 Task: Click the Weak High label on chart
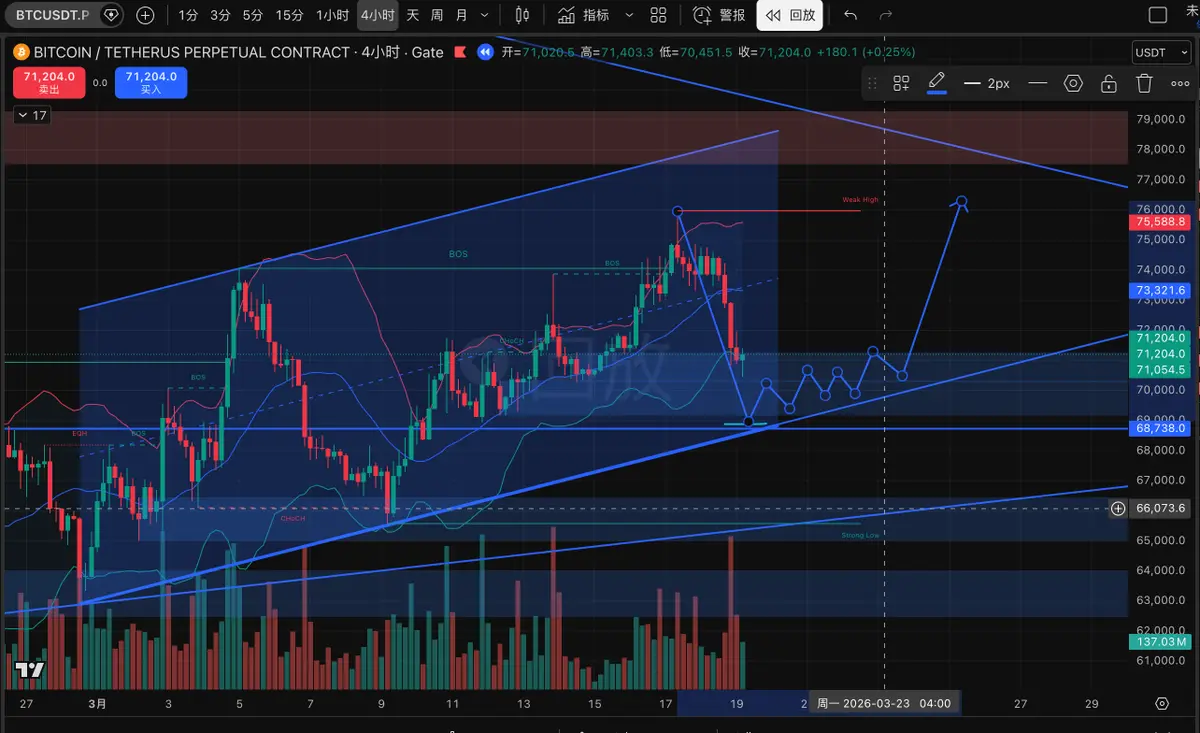point(860,200)
